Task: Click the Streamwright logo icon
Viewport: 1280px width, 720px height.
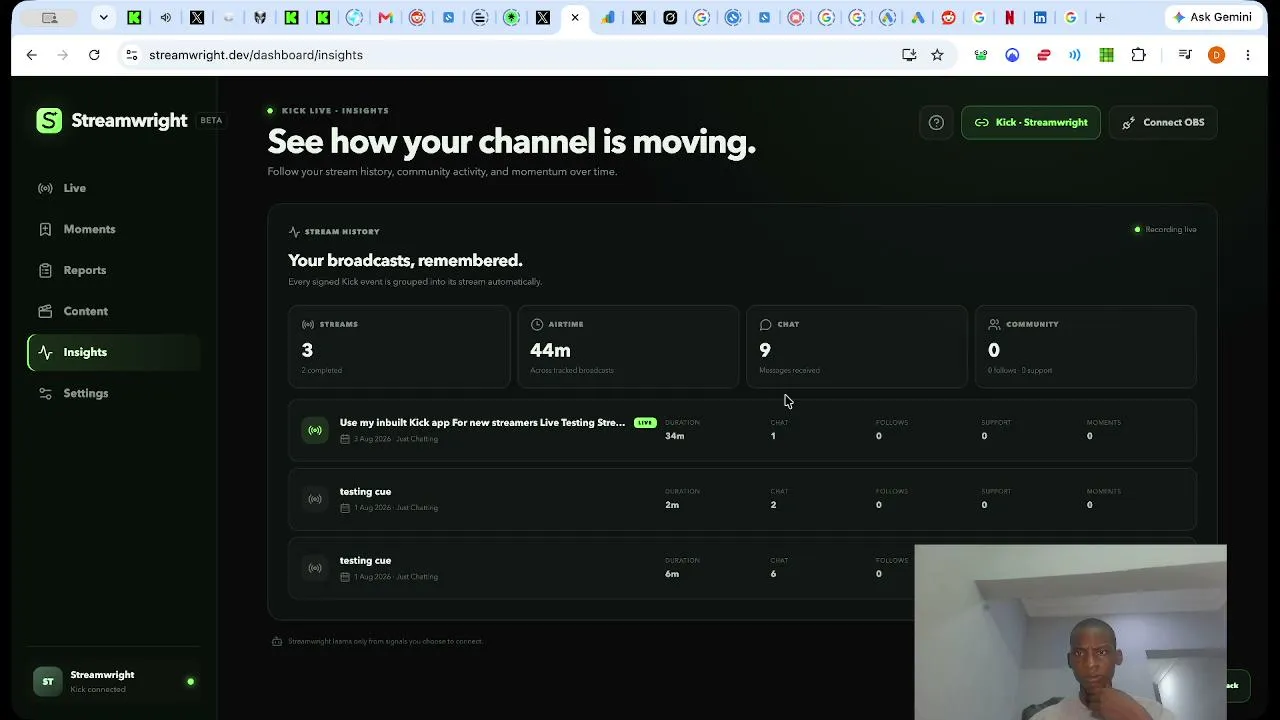Action: 49,121
